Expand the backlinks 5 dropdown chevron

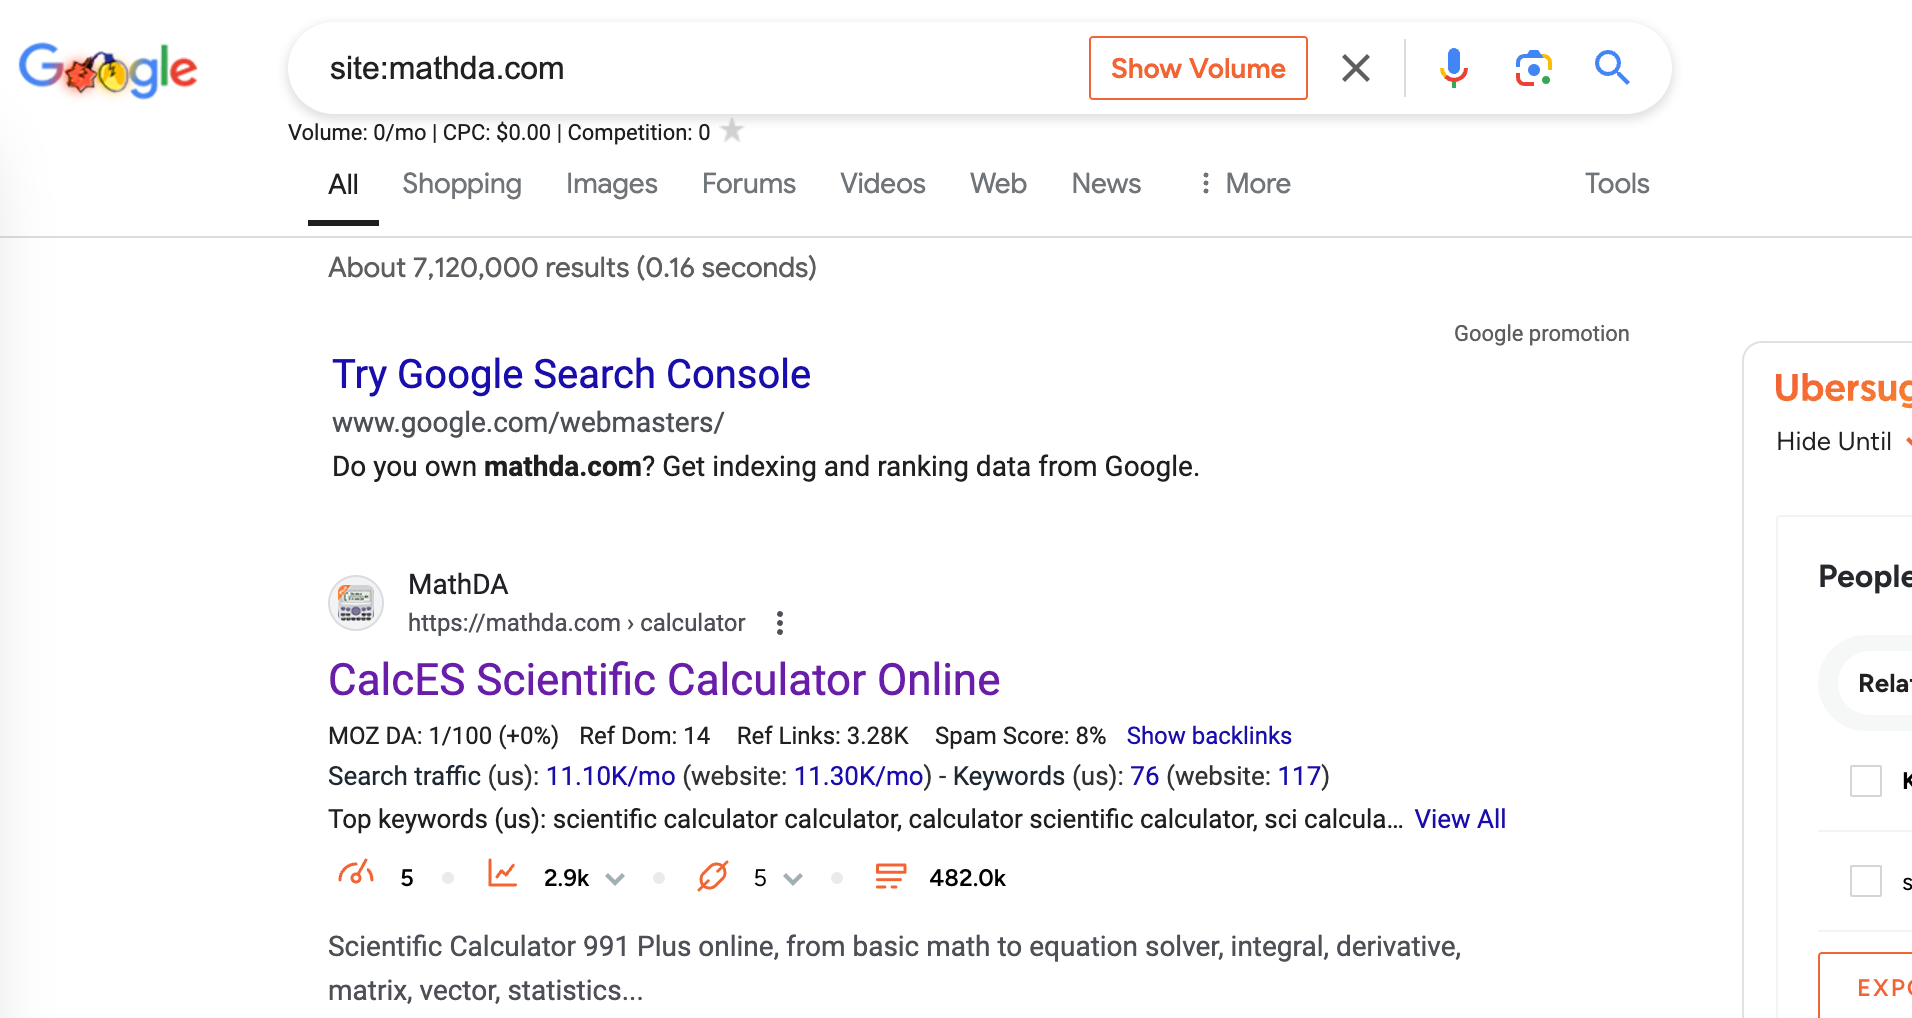pos(793,879)
